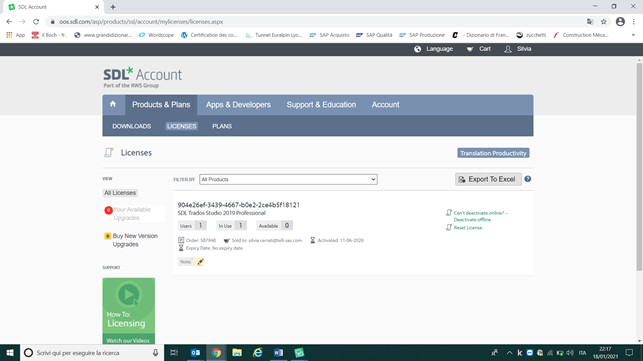Select All Licenses view
643x361 pixels.
click(x=120, y=193)
